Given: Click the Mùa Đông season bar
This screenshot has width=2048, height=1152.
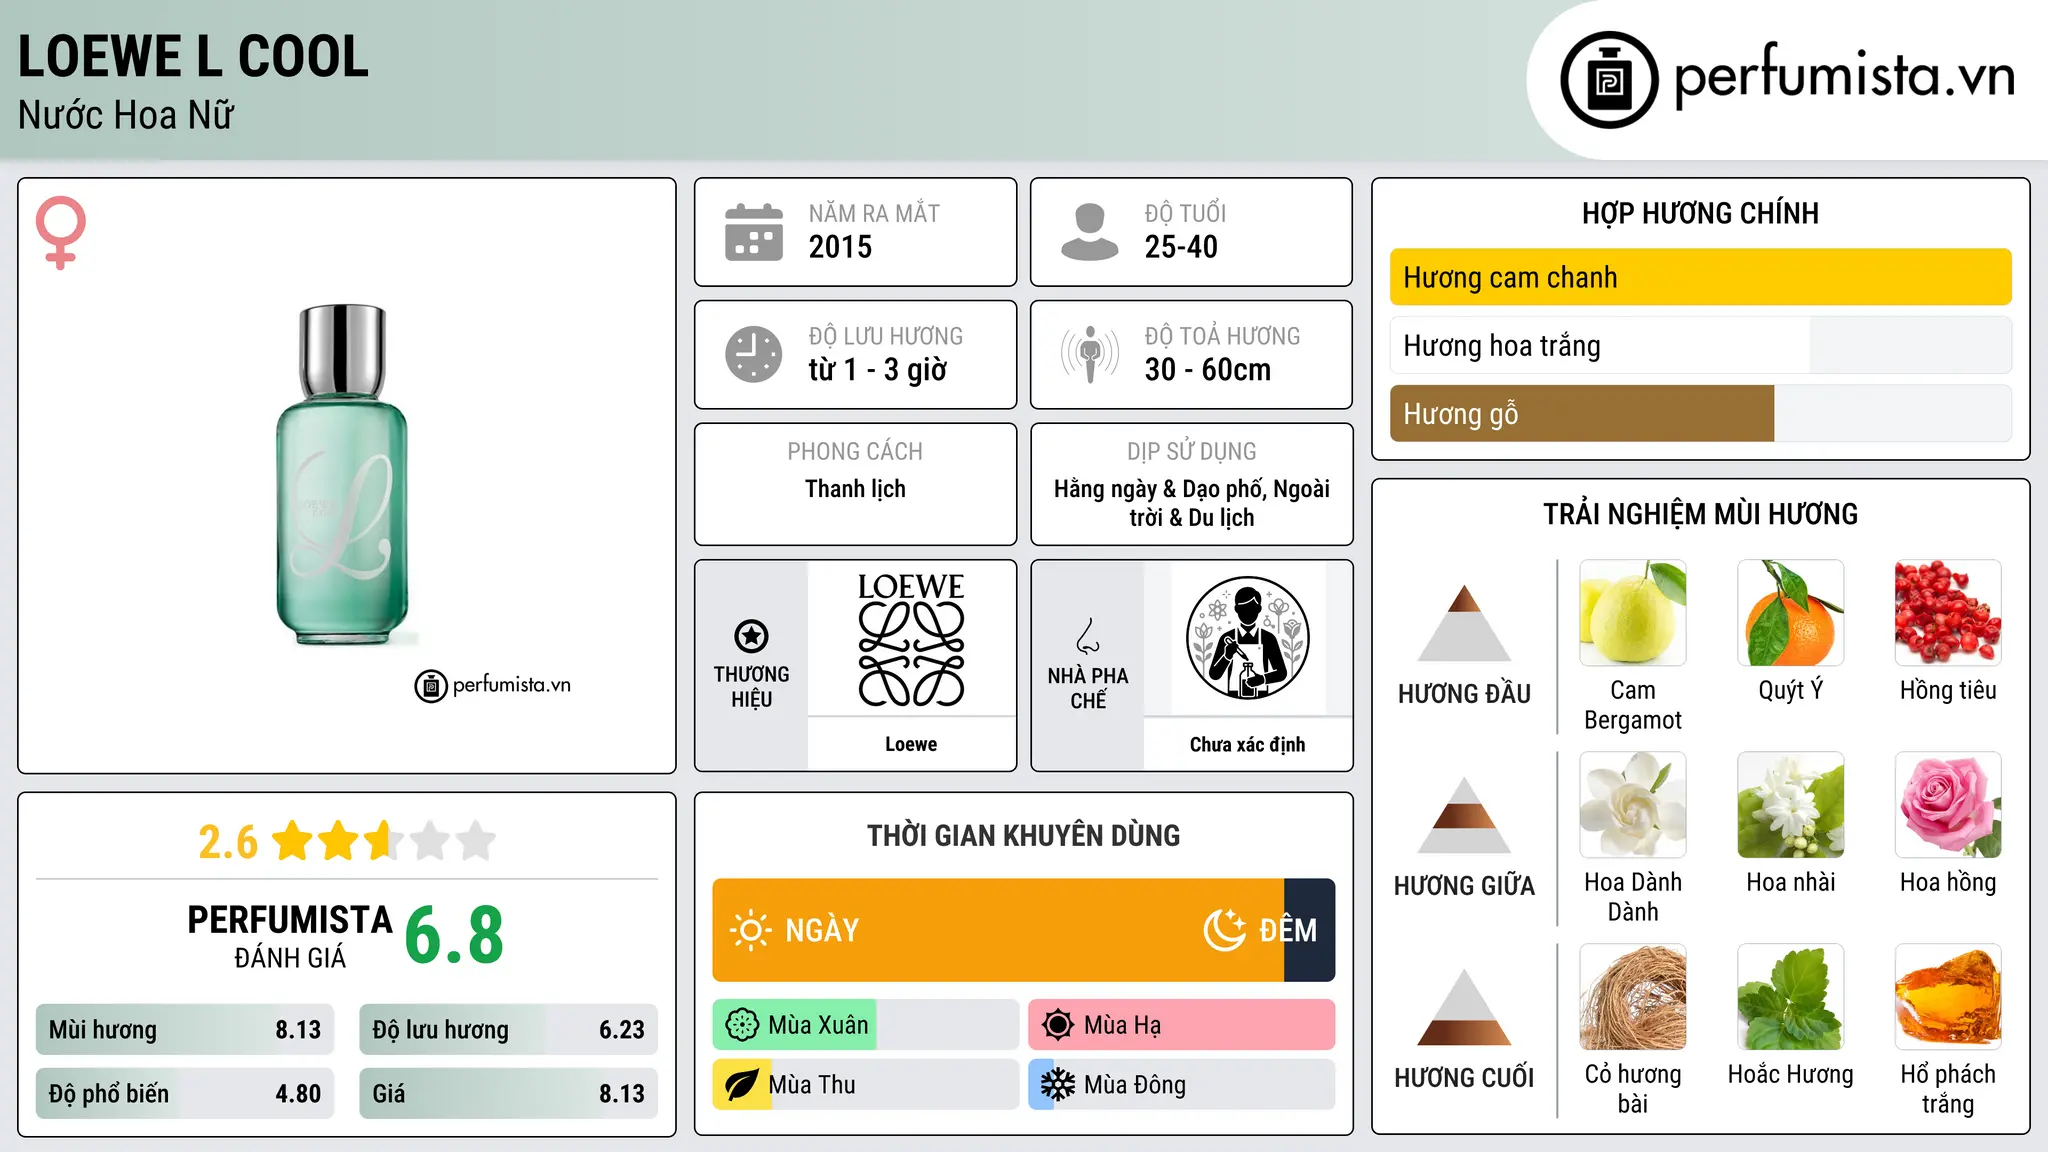Looking at the screenshot, I should 1182,1085.
